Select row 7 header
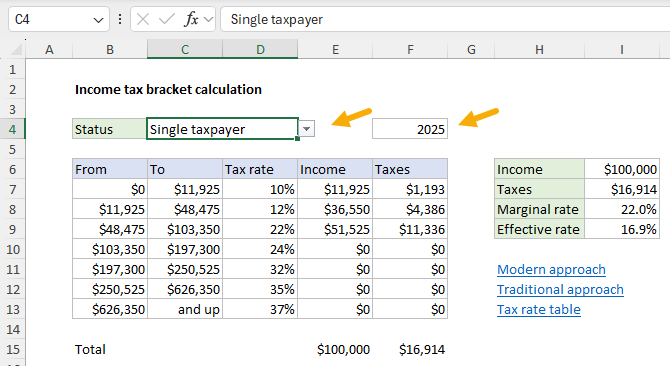Screen dimensions: 670x366 point(13,189)
